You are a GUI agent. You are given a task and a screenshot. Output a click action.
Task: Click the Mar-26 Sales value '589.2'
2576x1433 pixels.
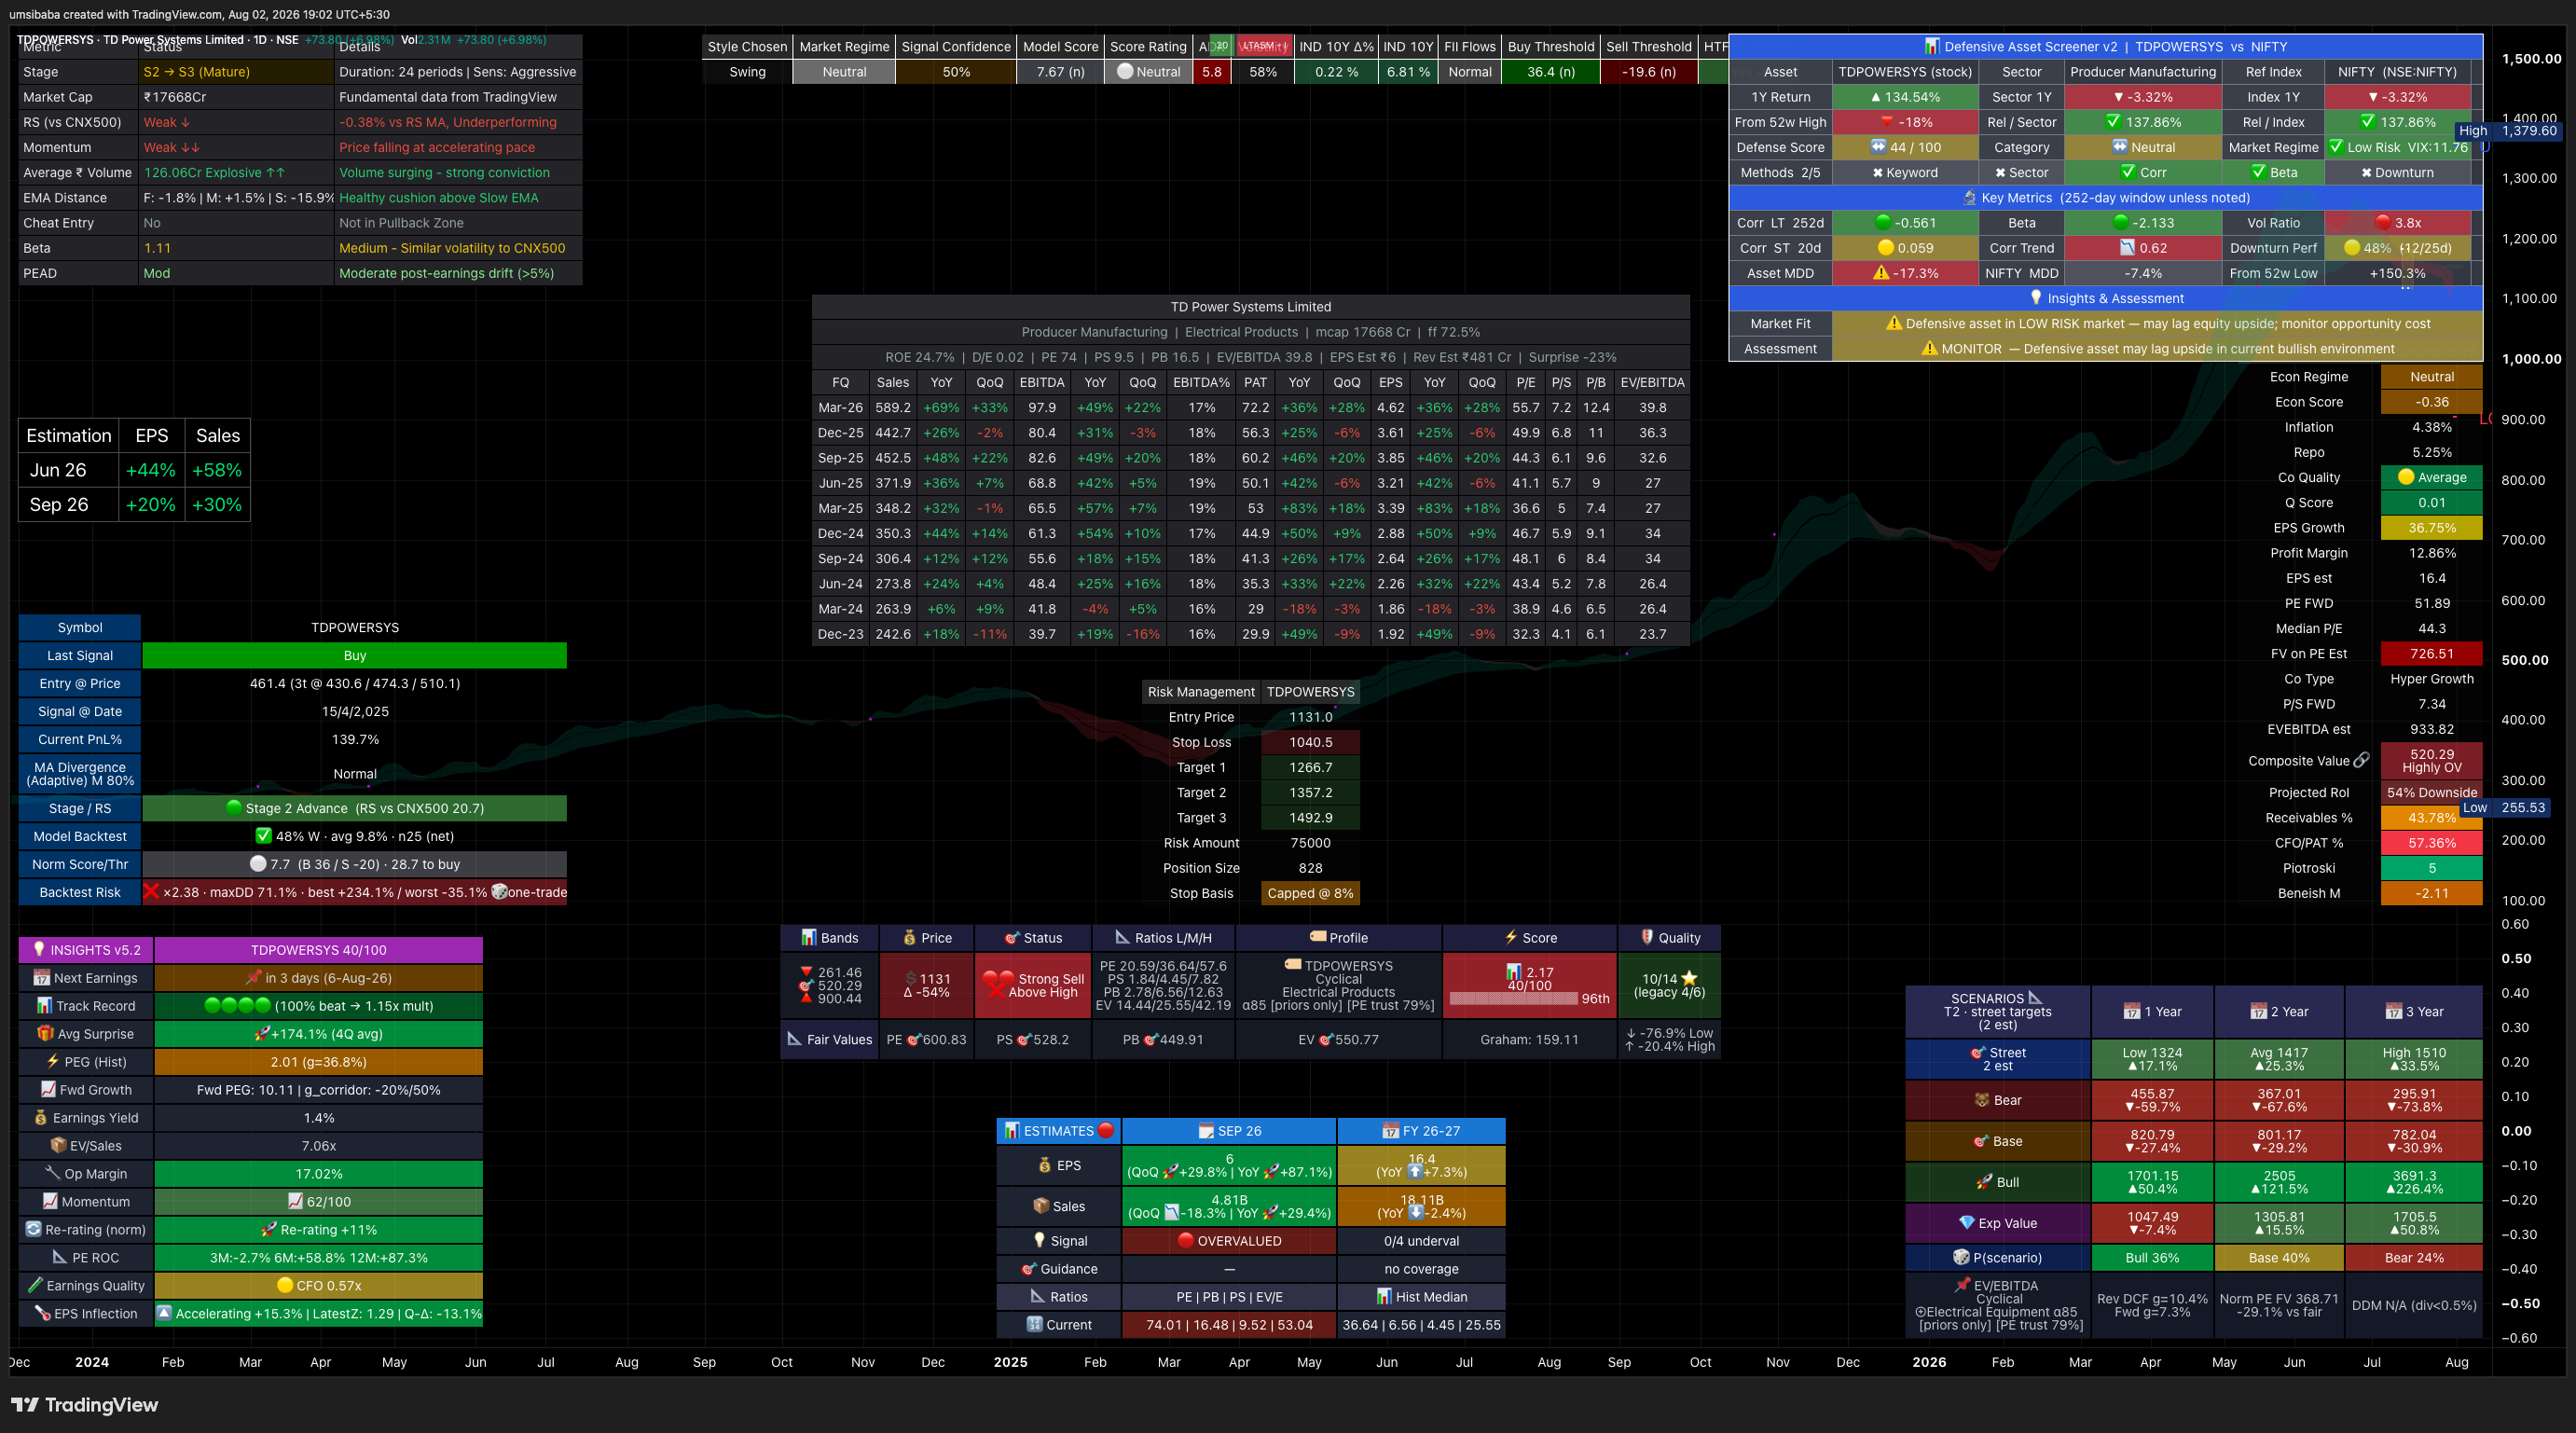(893, 408)
